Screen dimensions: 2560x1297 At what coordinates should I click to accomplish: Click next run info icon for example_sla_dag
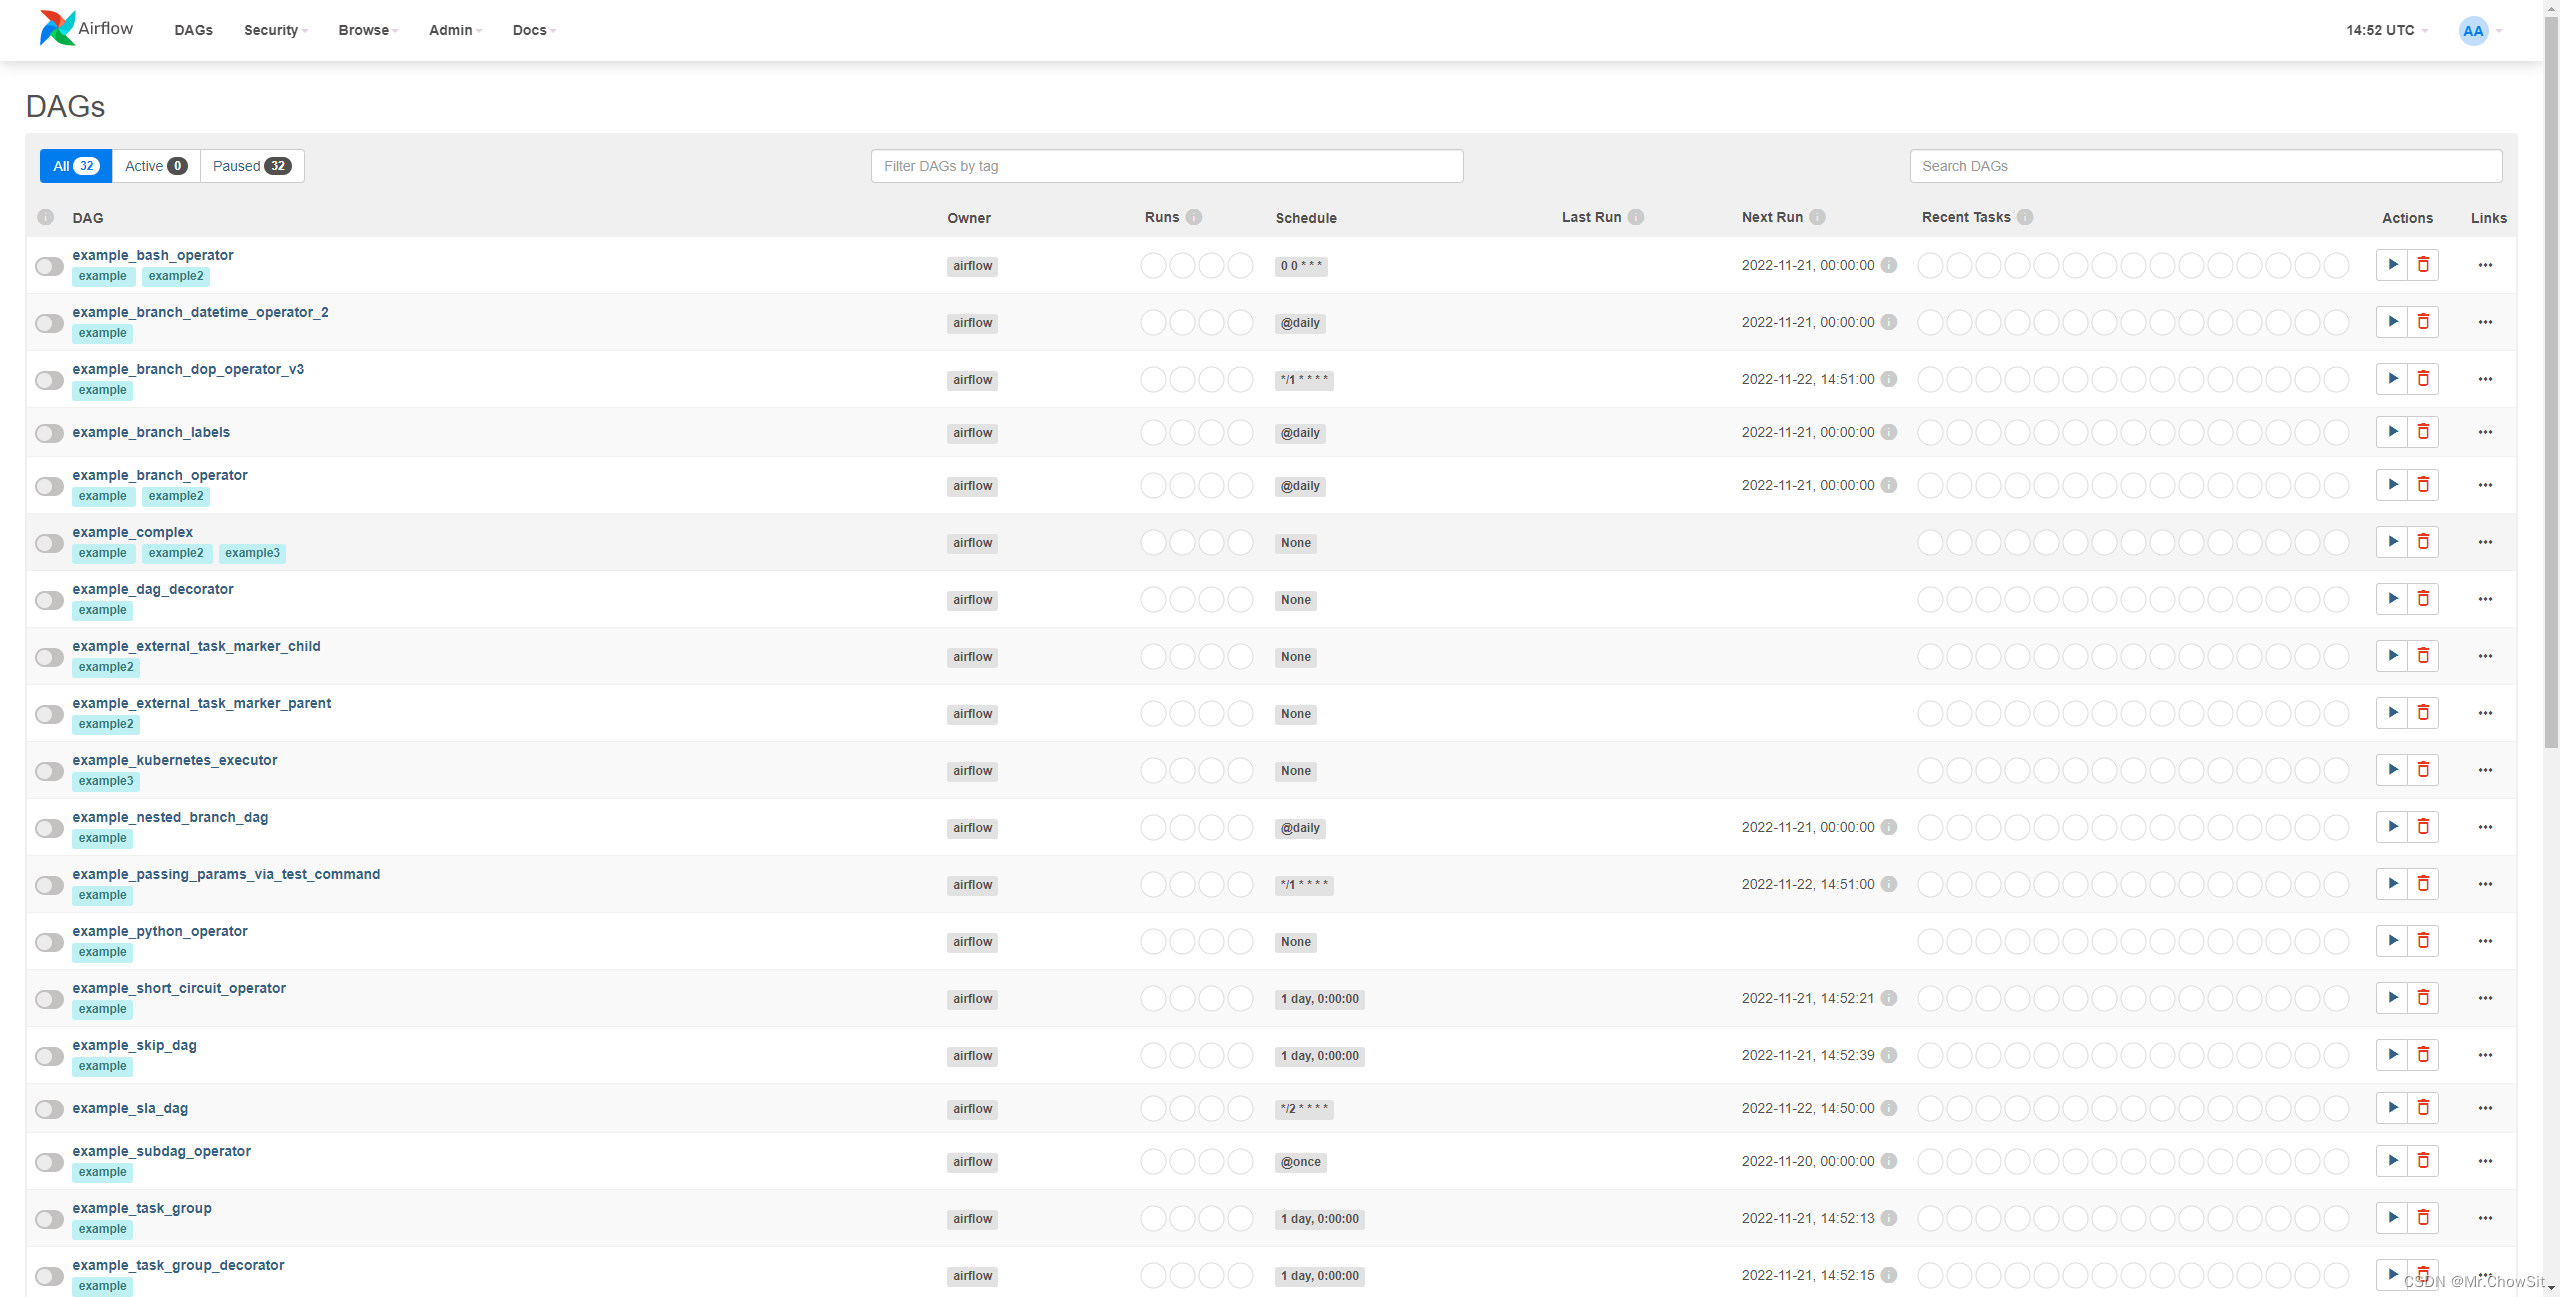pos(1889,1108)
